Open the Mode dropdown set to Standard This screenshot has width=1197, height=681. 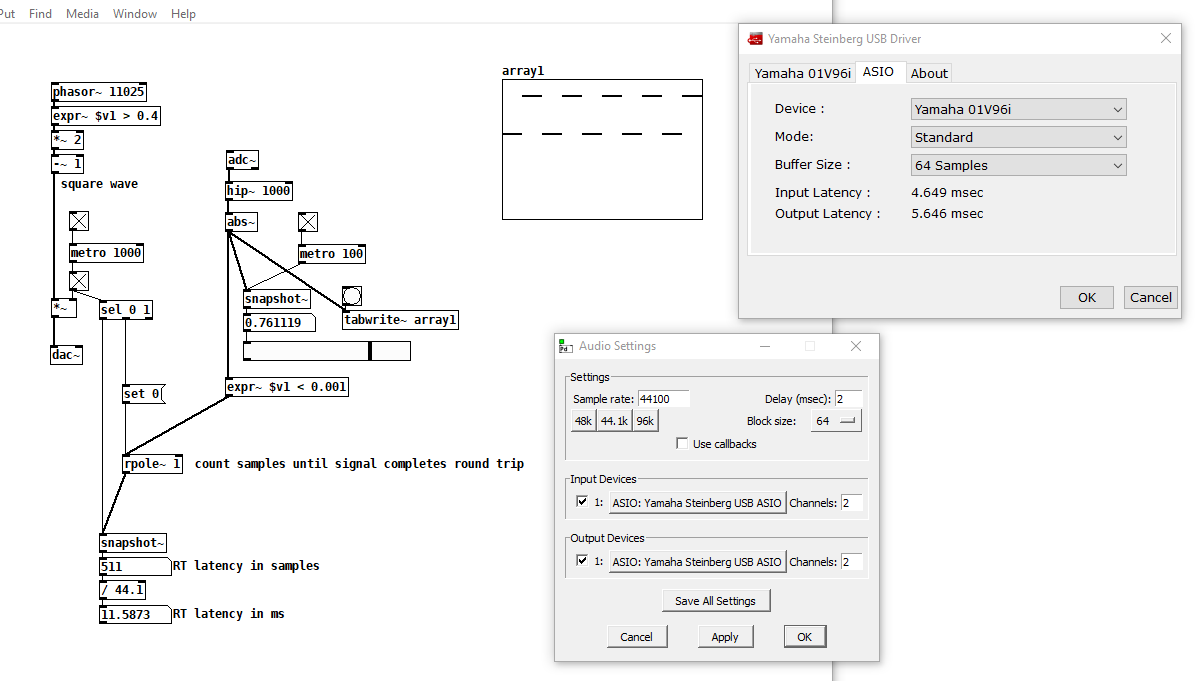(x=1018, y=137)
